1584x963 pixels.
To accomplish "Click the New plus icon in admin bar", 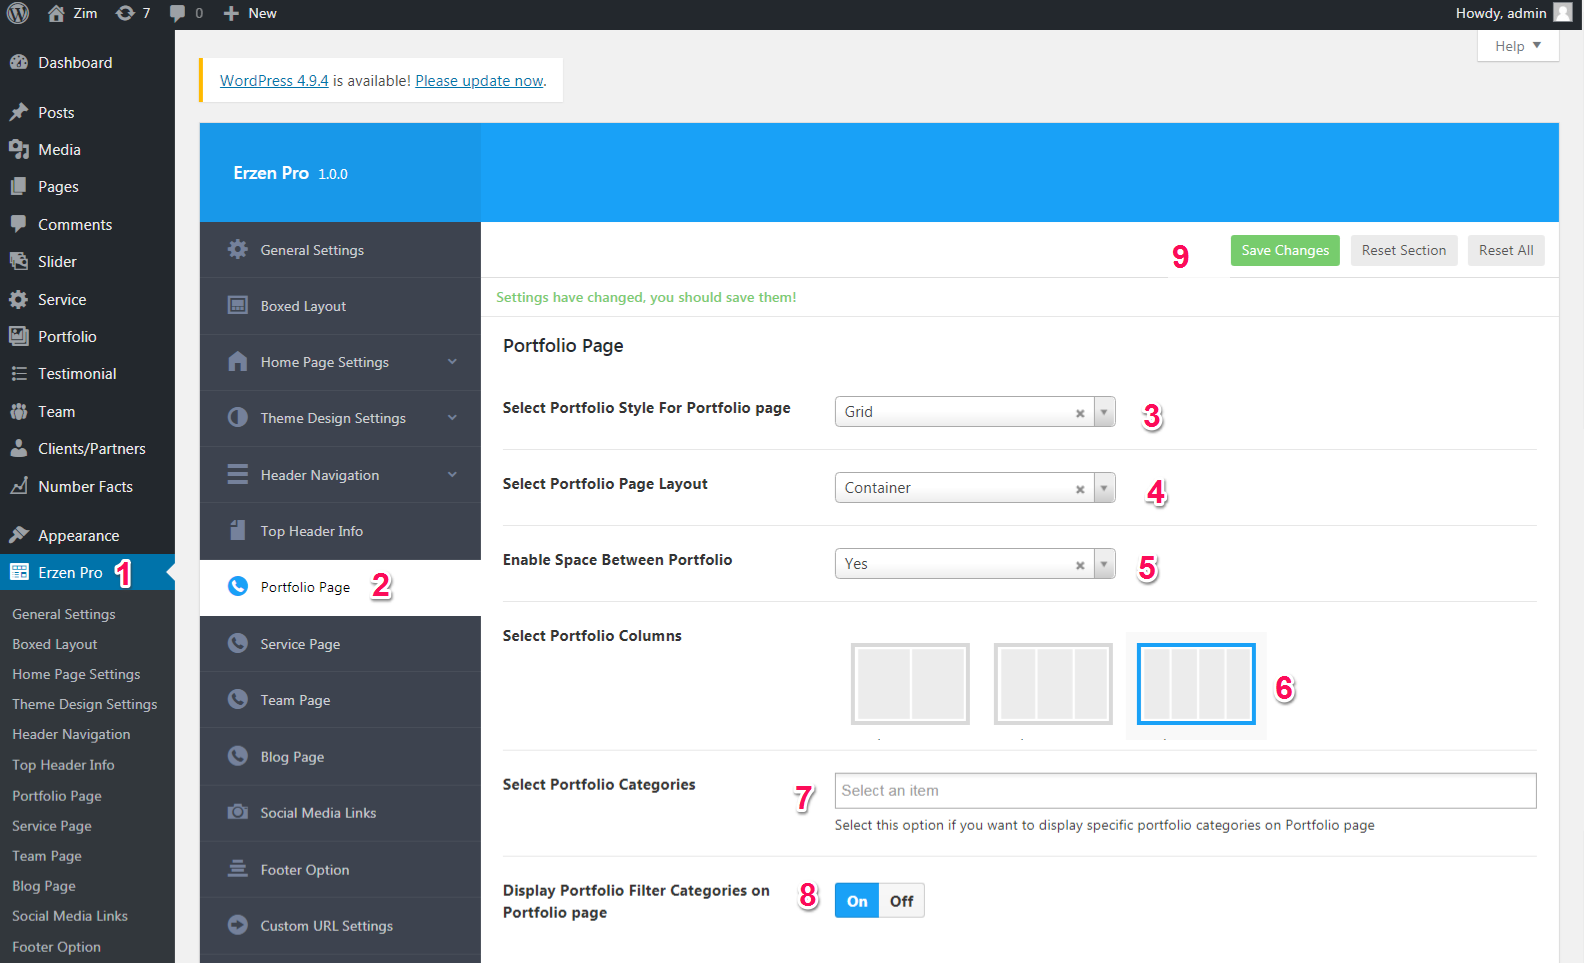I will pos(231,13).
